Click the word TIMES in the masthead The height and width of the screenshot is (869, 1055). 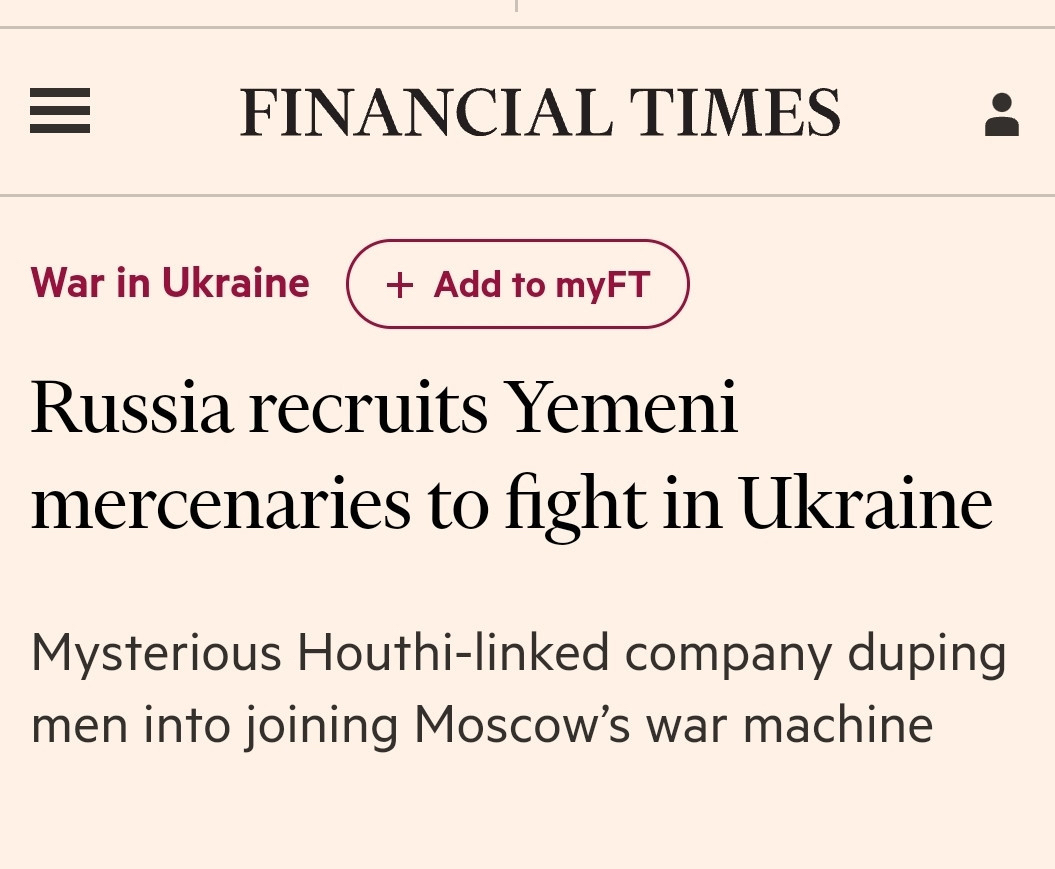pos(735,112)
